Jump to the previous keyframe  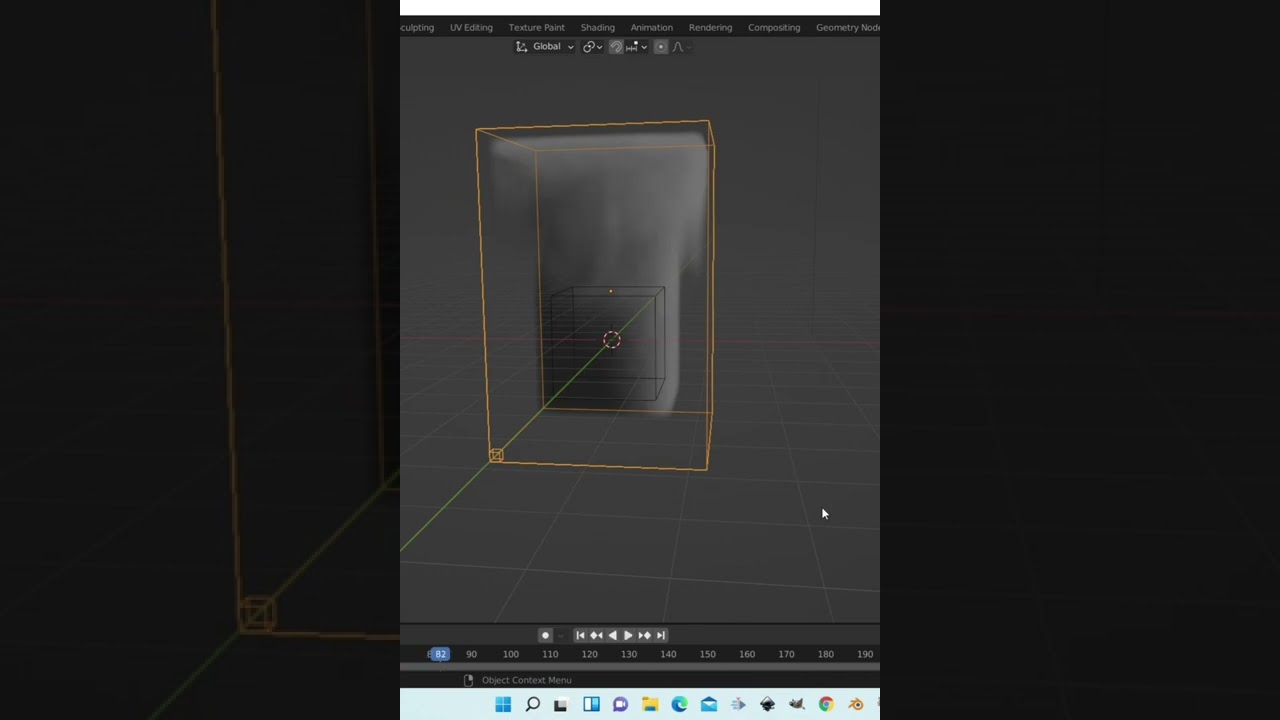pyautogui.click(x=596, y=635)
